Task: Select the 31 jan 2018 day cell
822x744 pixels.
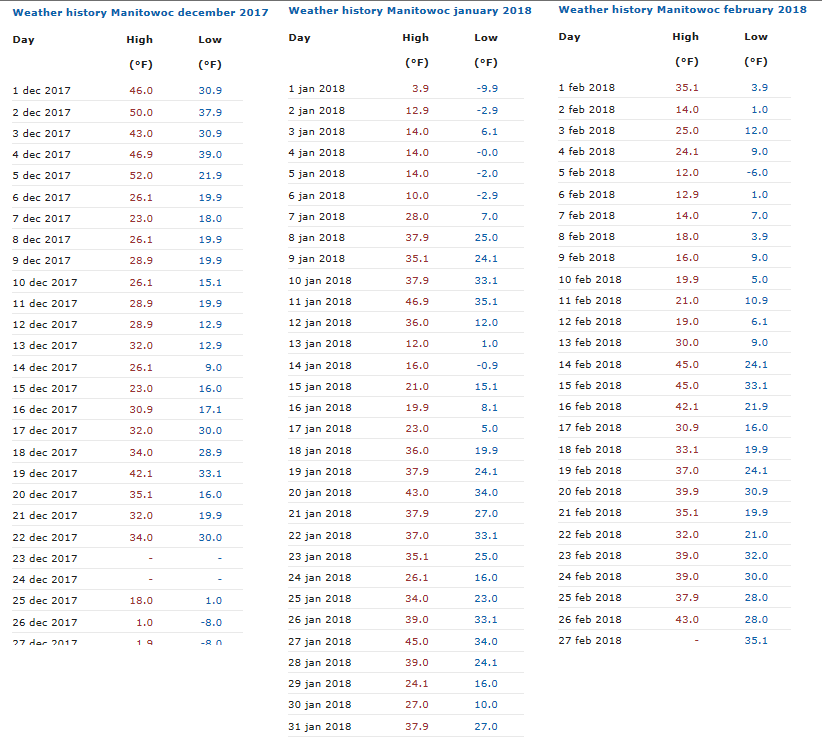Action: click(x=320, y=726)
